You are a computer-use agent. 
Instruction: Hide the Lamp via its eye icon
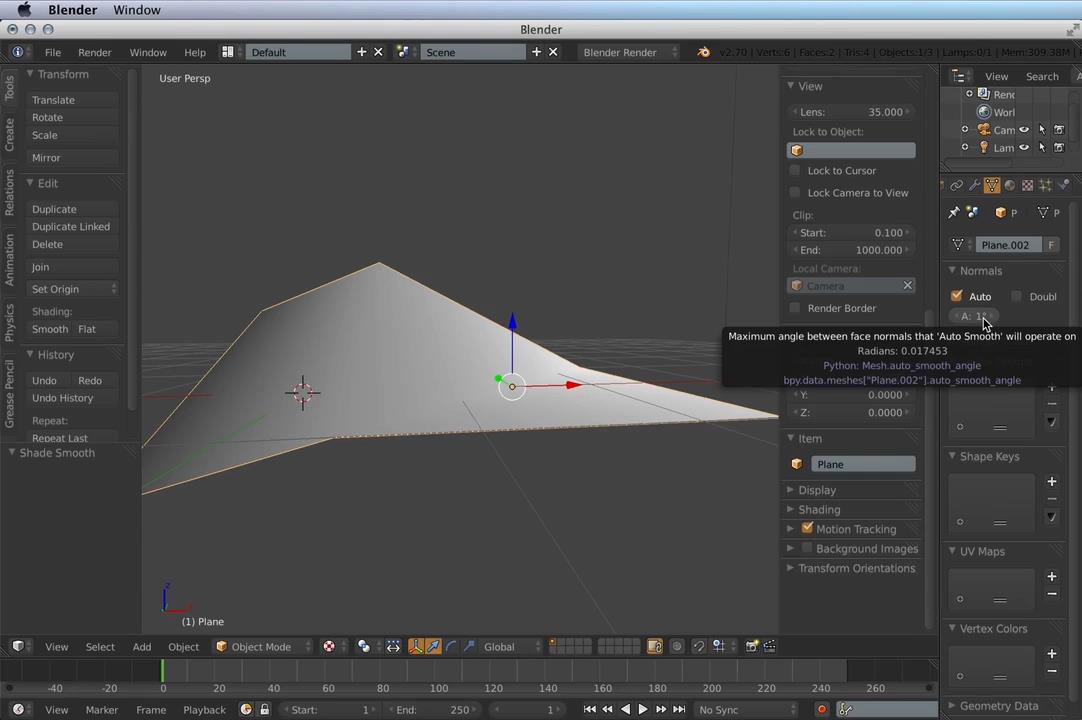click(1024, 147)
